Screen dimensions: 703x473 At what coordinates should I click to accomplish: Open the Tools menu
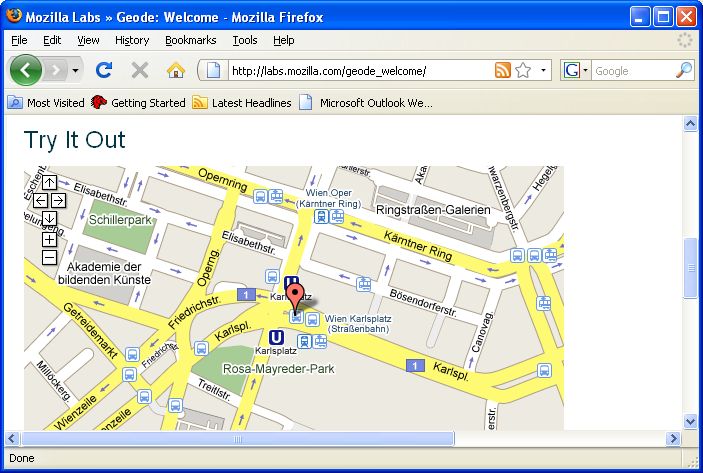coord(244,40)
